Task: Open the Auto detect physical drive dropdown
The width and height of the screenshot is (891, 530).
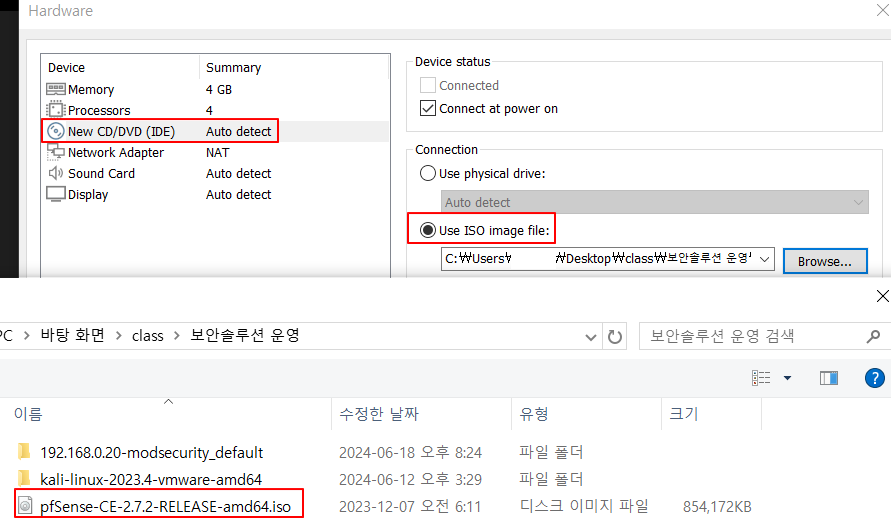Action: click(655, 202)
